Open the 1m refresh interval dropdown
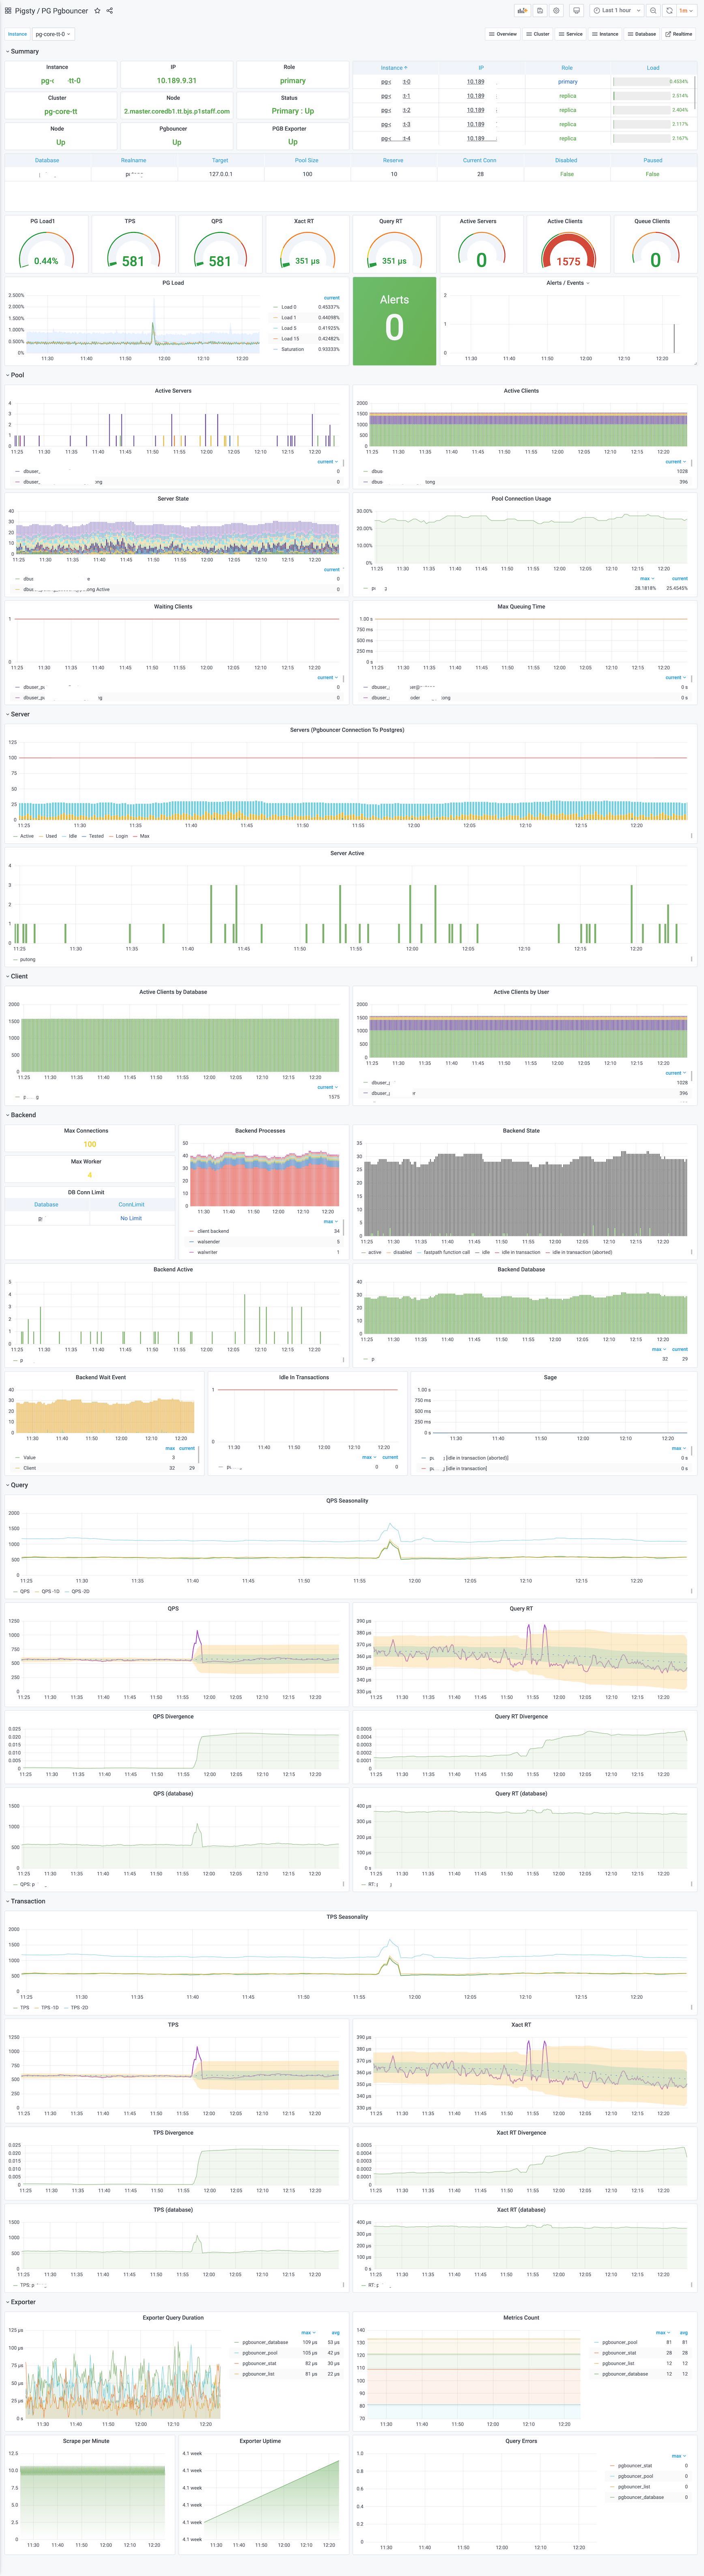The image size is (704, 2576). pos(686,10)
